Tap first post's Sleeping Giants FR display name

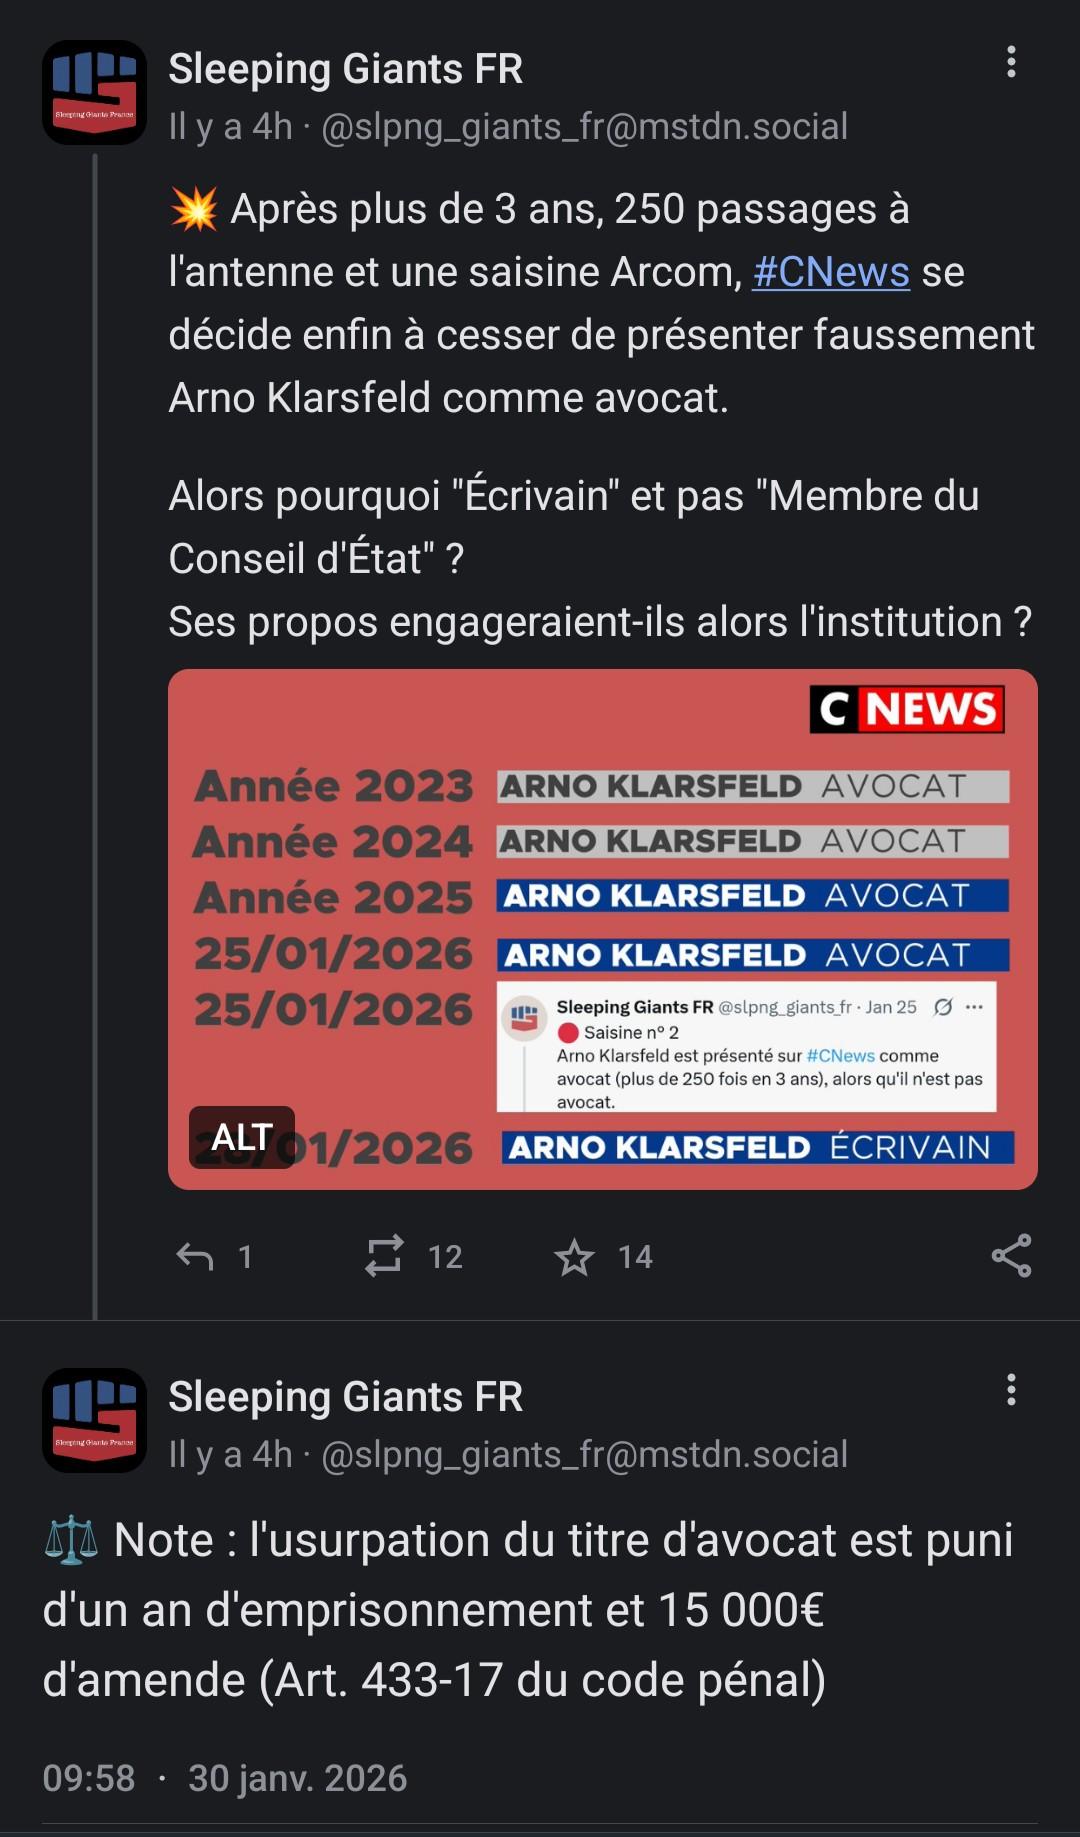click(346, 69)
